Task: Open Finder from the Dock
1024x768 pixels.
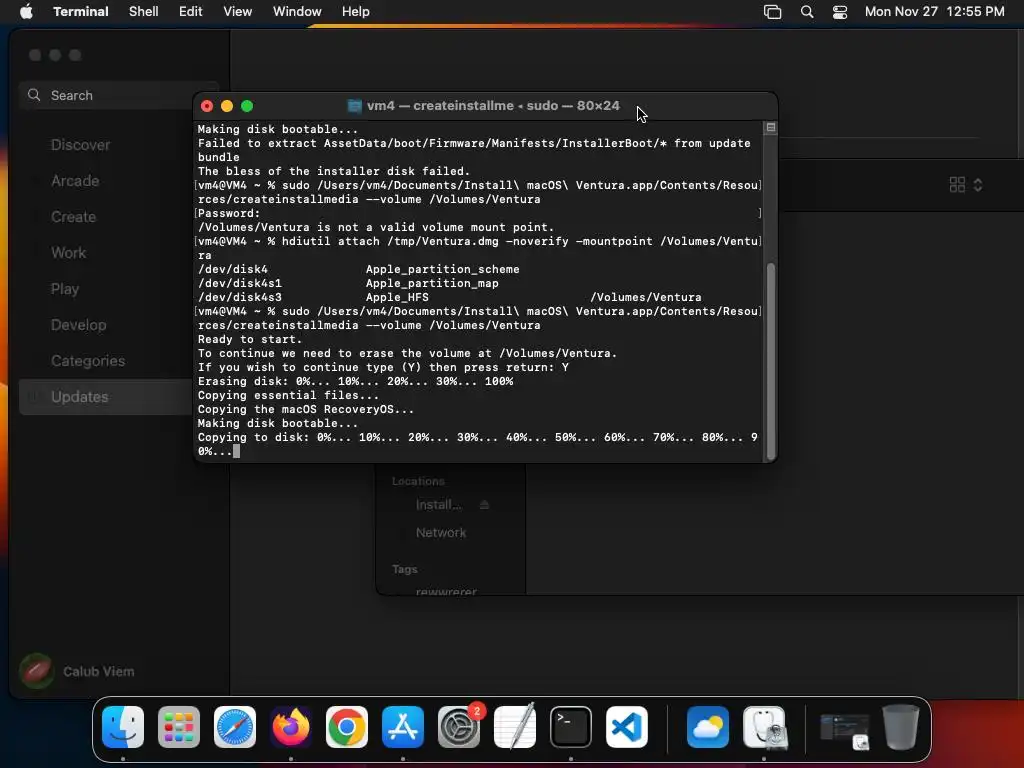Action: pyautogui.click(x=123, y=727)
